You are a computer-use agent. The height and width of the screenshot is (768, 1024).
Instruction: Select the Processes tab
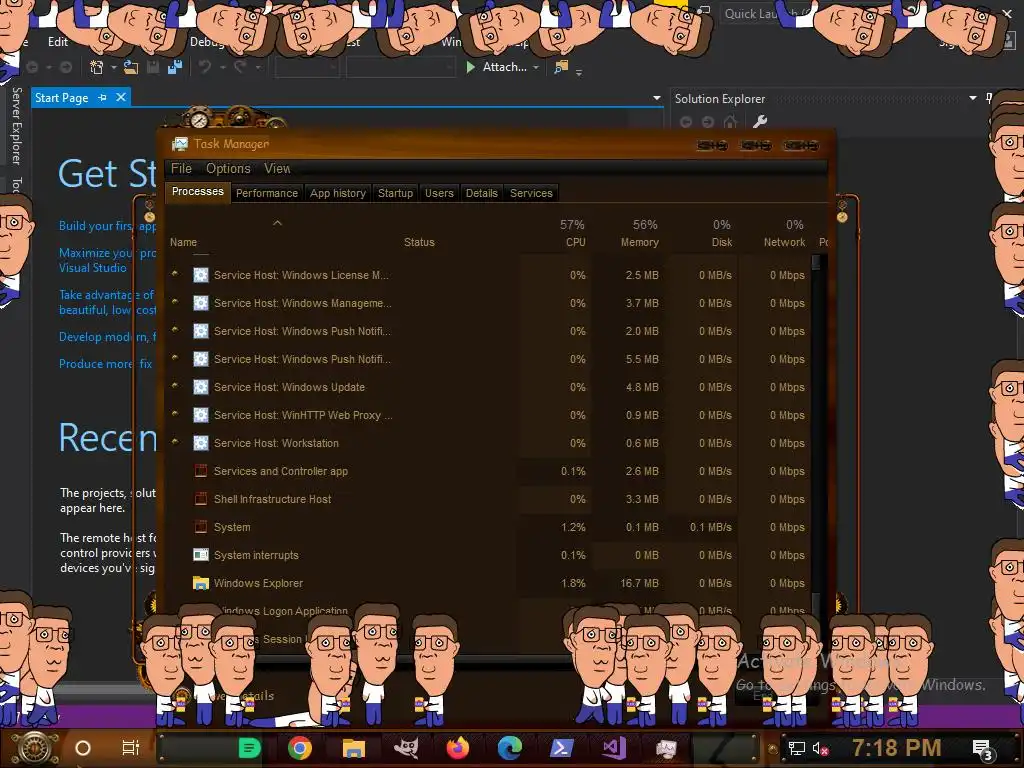click(197, 191)
